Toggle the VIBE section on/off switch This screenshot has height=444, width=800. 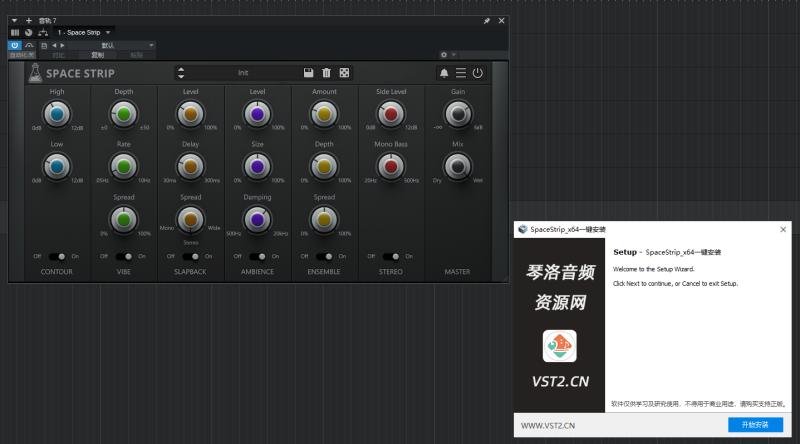point(123,256)
